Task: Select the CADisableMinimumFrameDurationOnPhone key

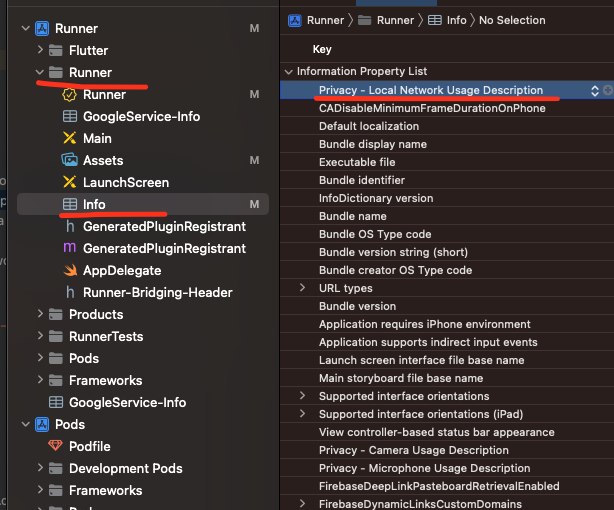Action: tap(432, 108)
